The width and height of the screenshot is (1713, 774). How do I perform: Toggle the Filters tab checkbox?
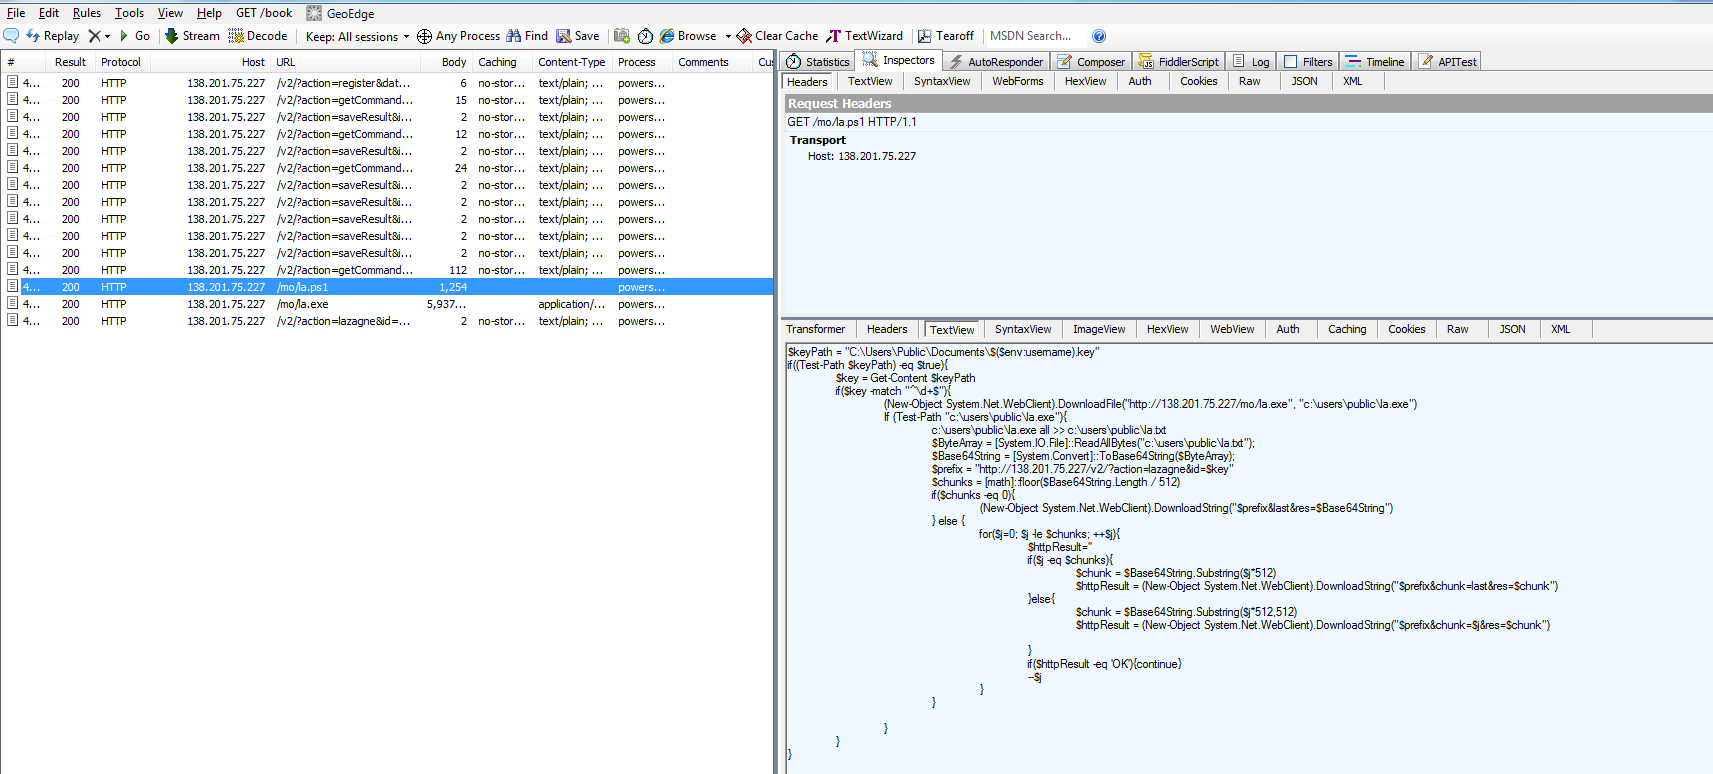(1290, 62)
